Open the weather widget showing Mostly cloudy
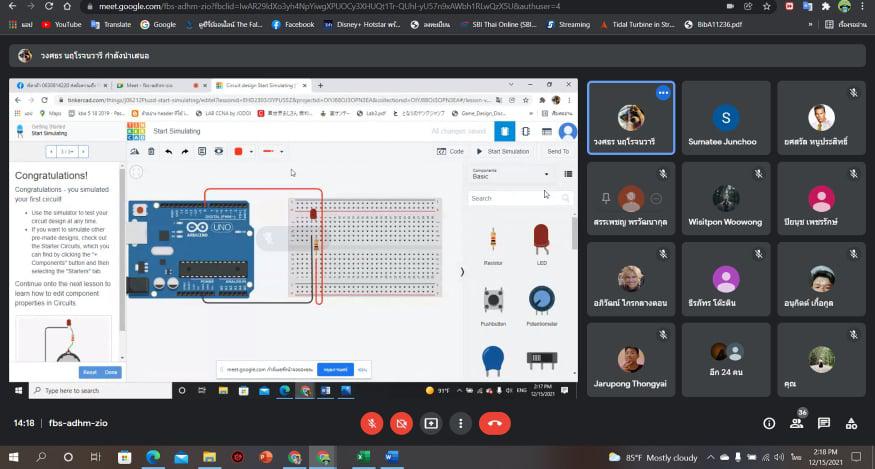The image size is (875, 469). coord(653,457)
